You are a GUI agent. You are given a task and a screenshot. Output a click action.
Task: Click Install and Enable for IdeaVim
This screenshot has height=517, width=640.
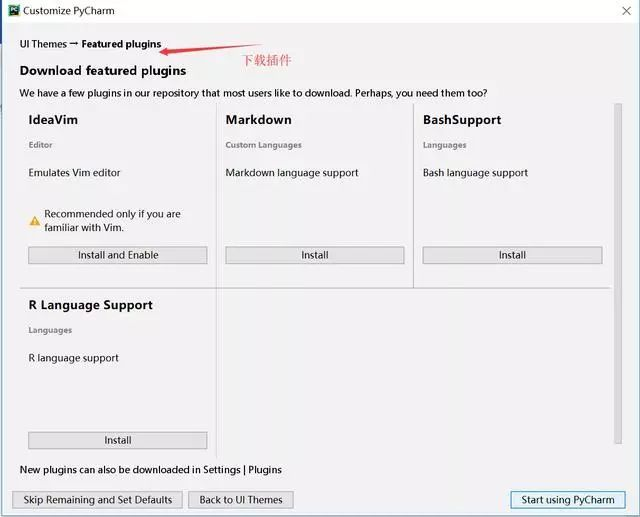coord(118,255)
